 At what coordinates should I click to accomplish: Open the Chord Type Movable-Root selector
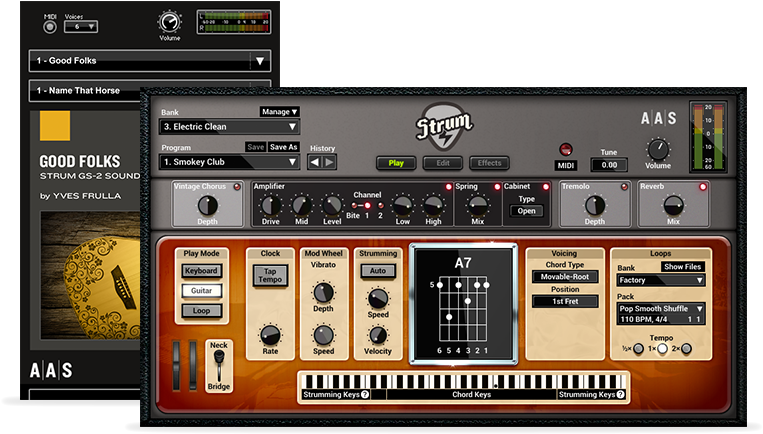tap(565, 277)
